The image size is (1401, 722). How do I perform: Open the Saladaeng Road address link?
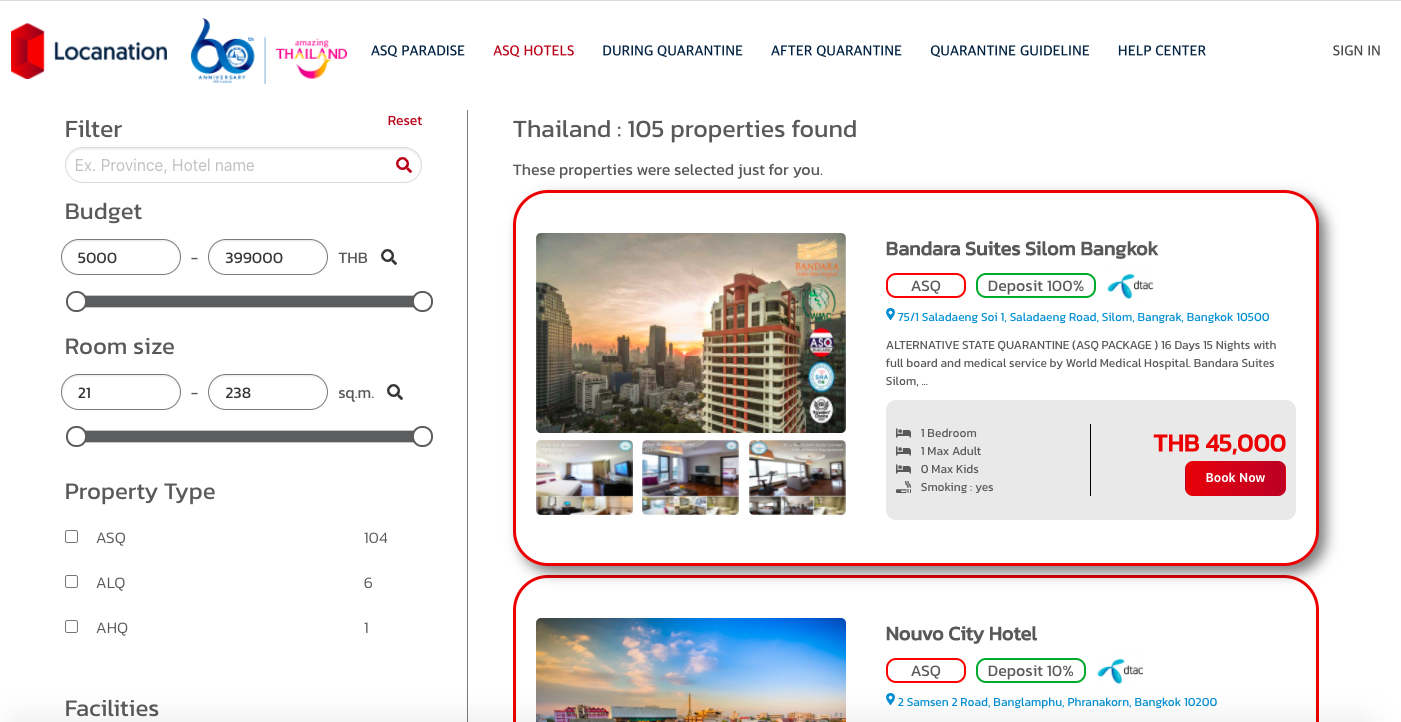1083,317
